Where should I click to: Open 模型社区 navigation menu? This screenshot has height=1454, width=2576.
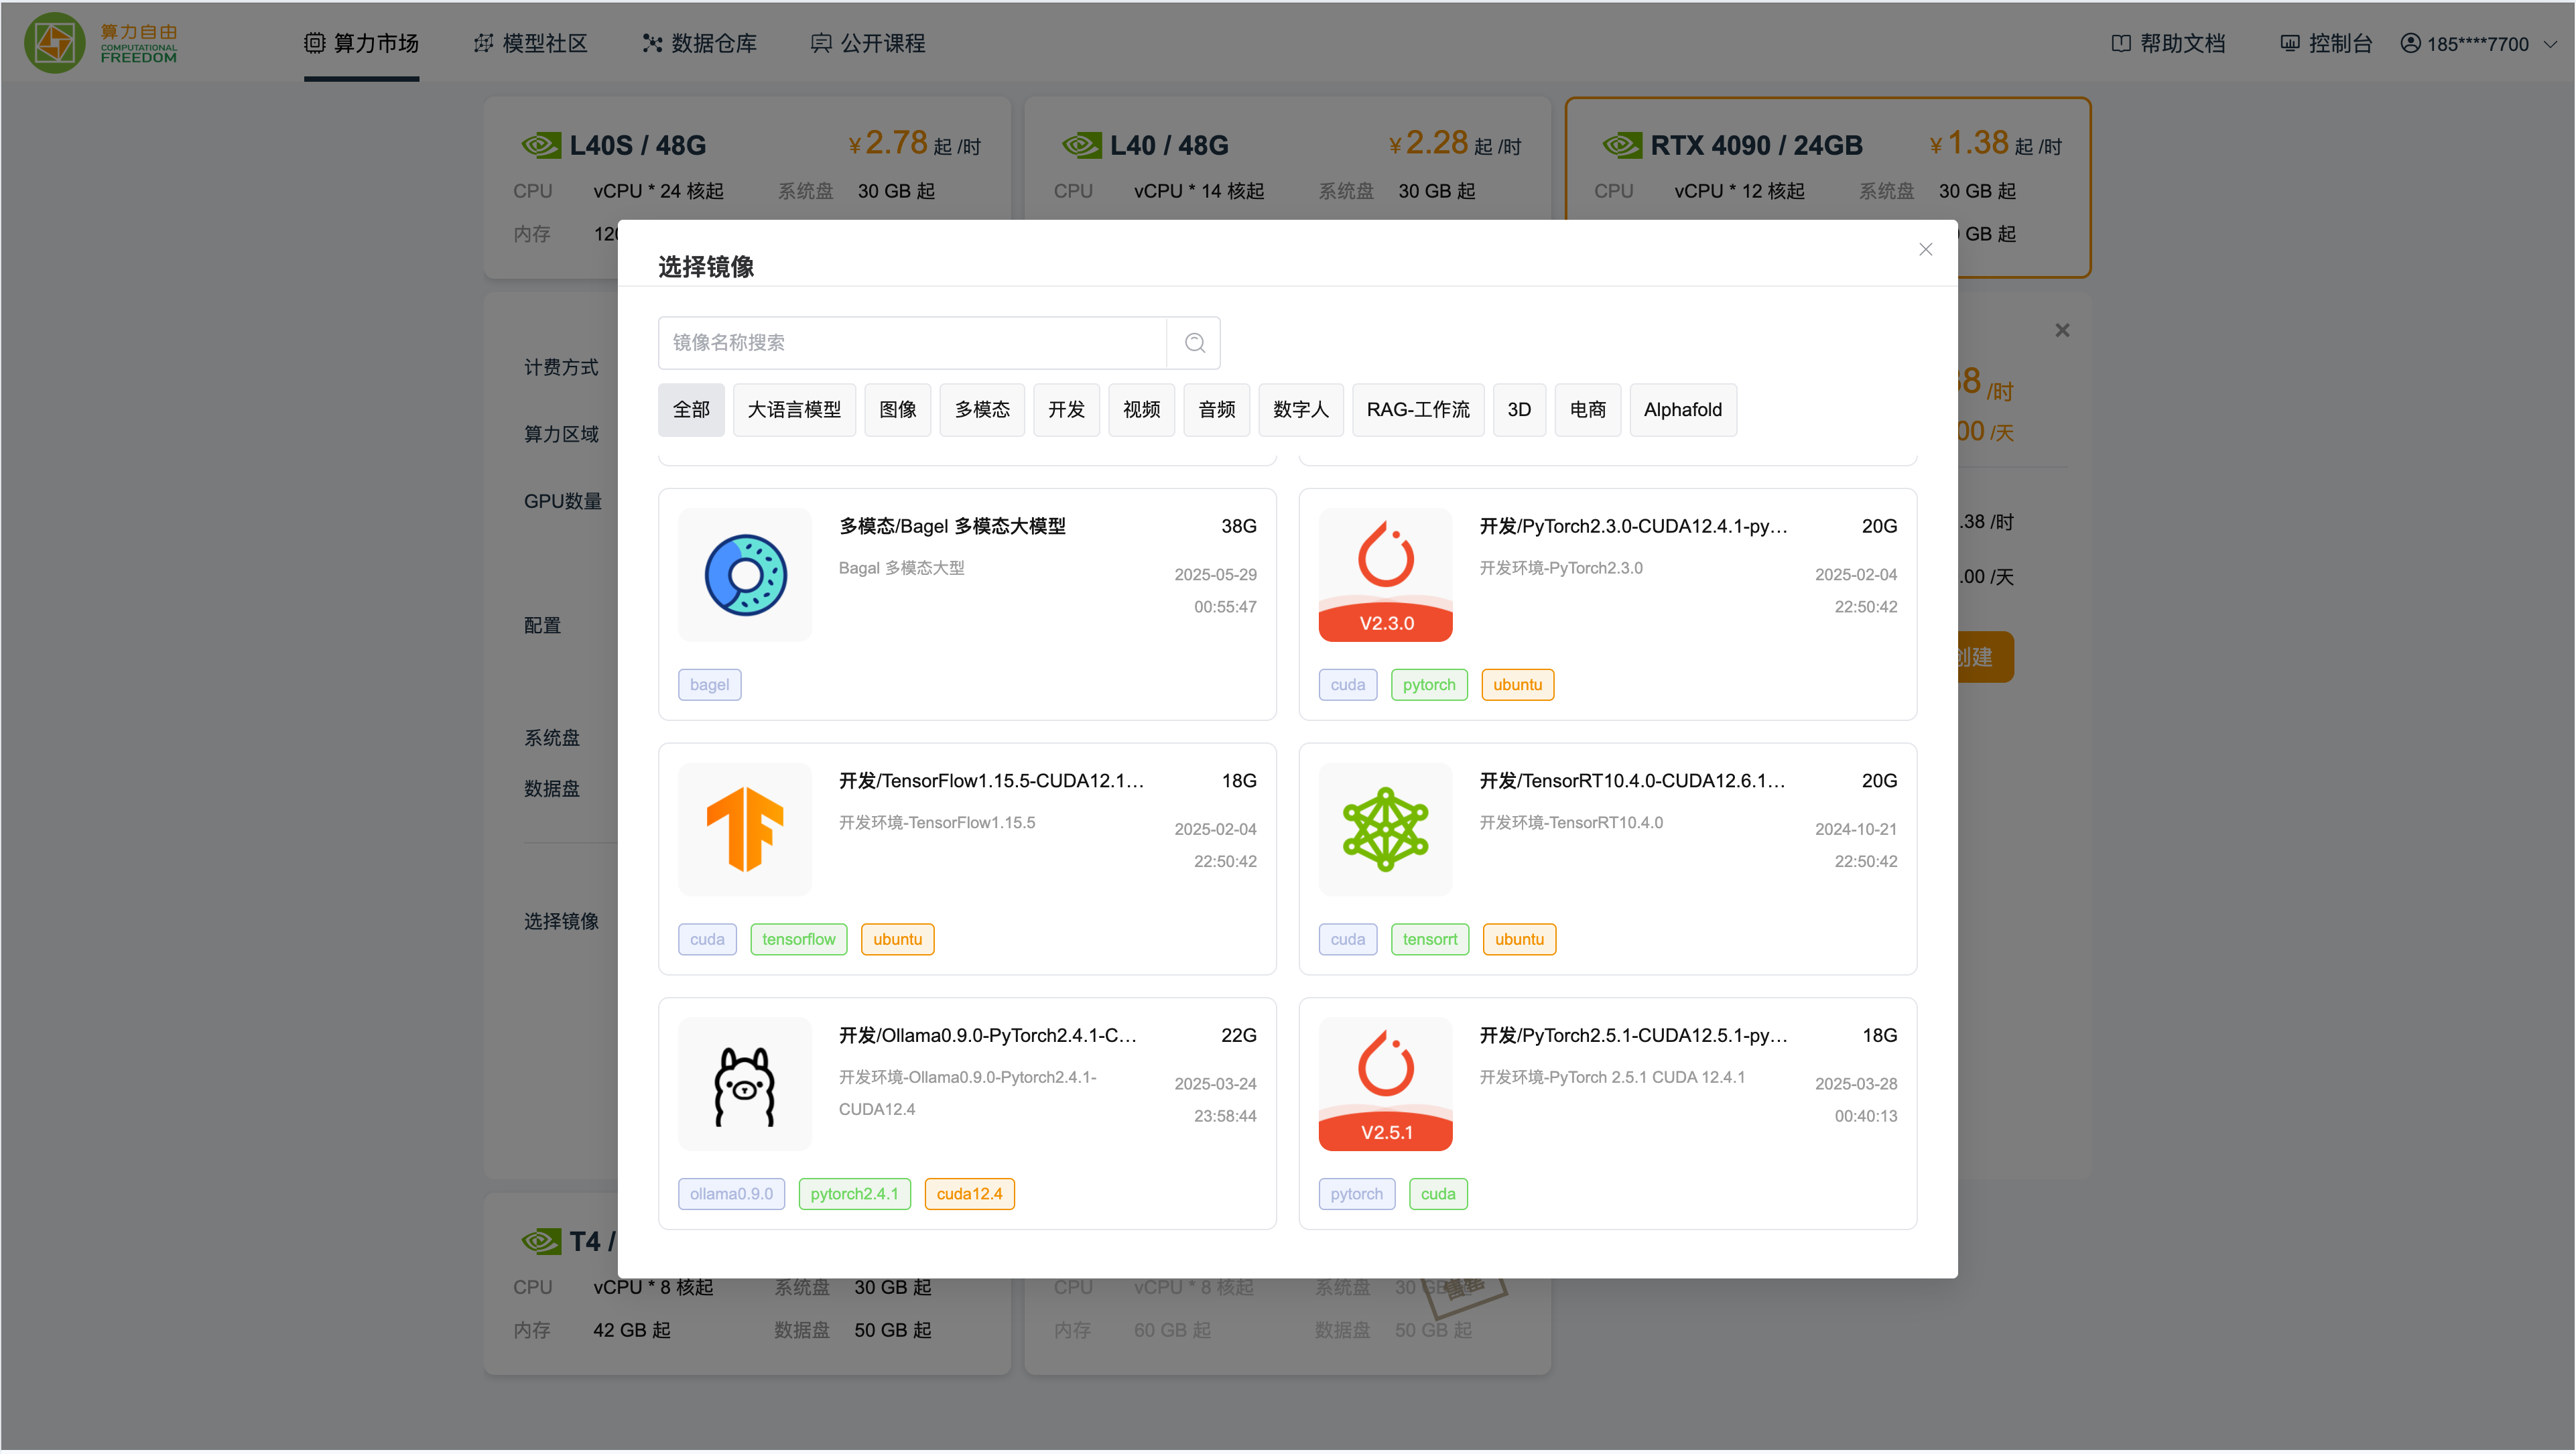pyautogui.click(x=531, y=43)
